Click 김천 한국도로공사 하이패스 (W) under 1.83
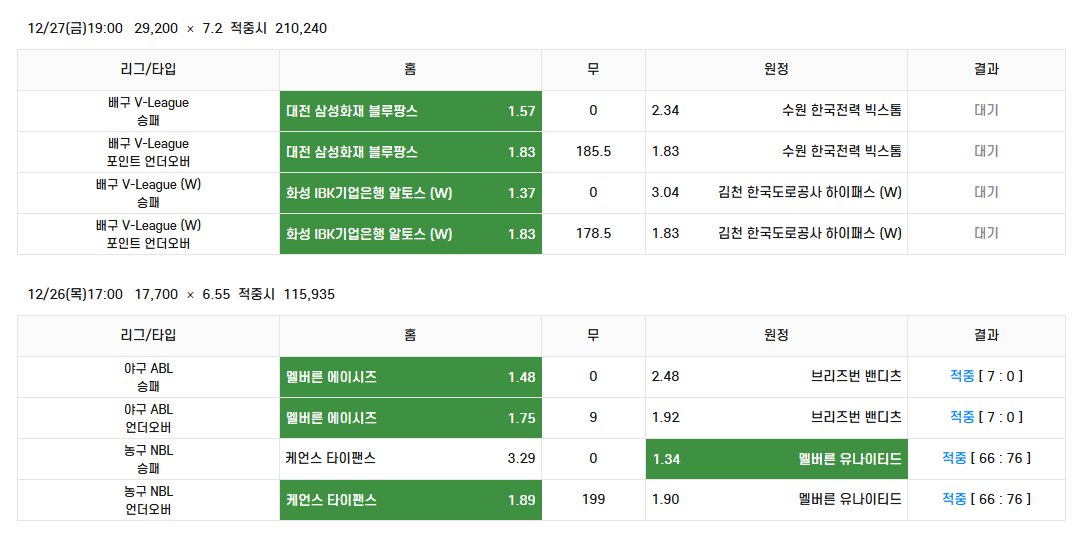1076x539 pixels. click(x=776, y=234)
